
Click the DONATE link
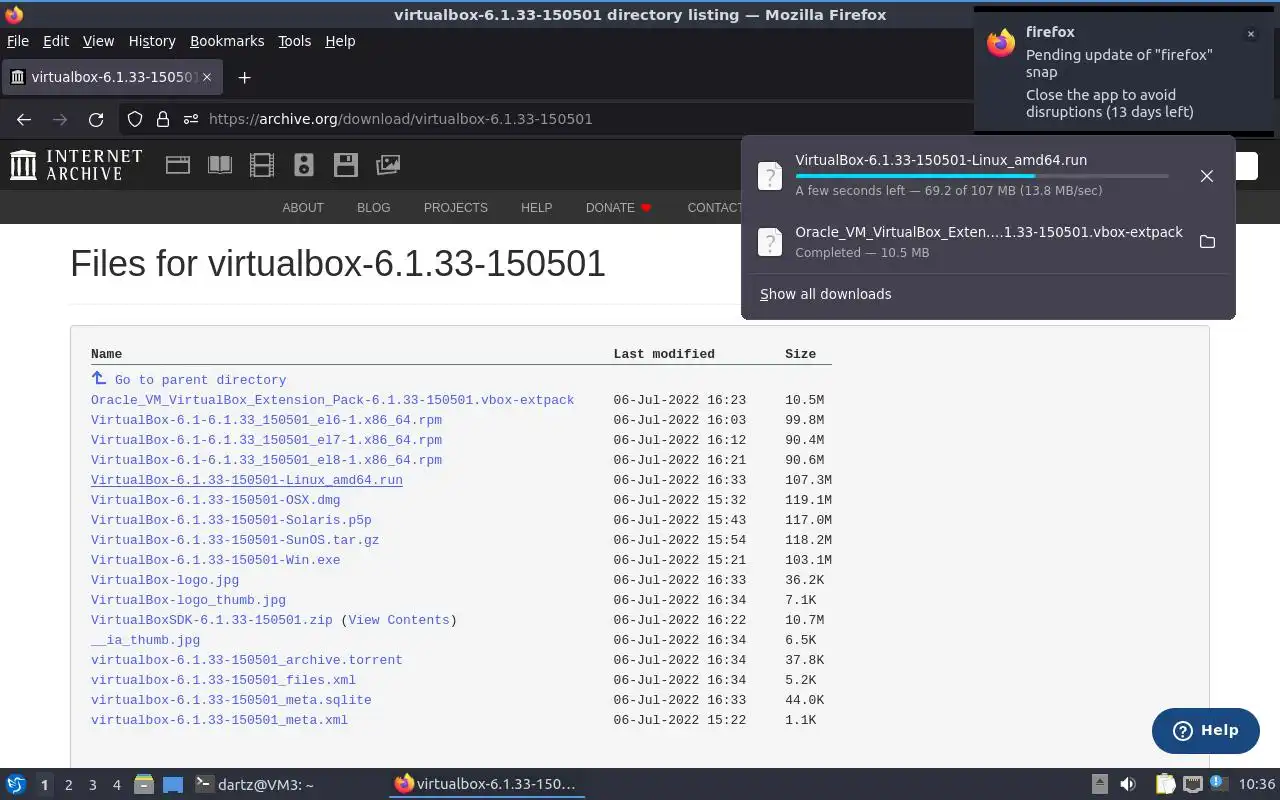tap(619, 207)
